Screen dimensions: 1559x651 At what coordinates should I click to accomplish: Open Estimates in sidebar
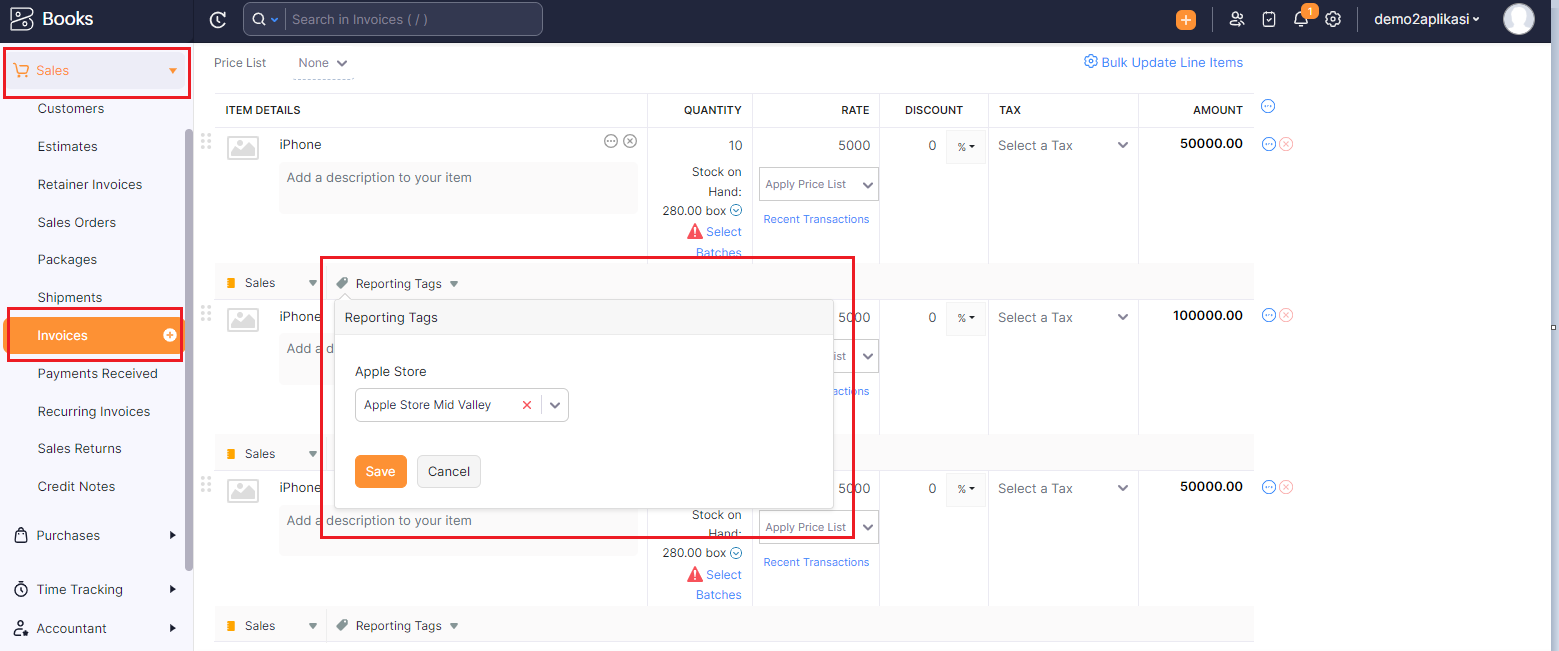click(x=68, y=147)
